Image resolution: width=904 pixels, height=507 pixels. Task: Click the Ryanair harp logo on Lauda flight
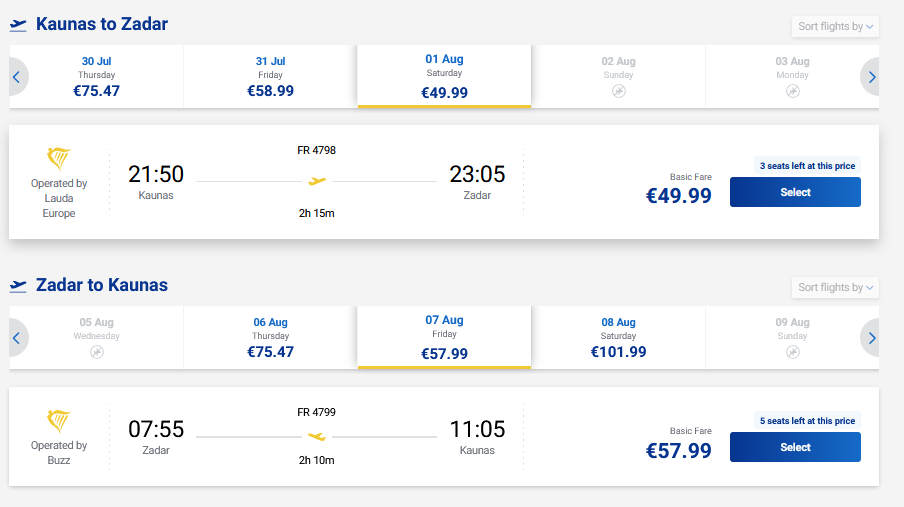59,158
